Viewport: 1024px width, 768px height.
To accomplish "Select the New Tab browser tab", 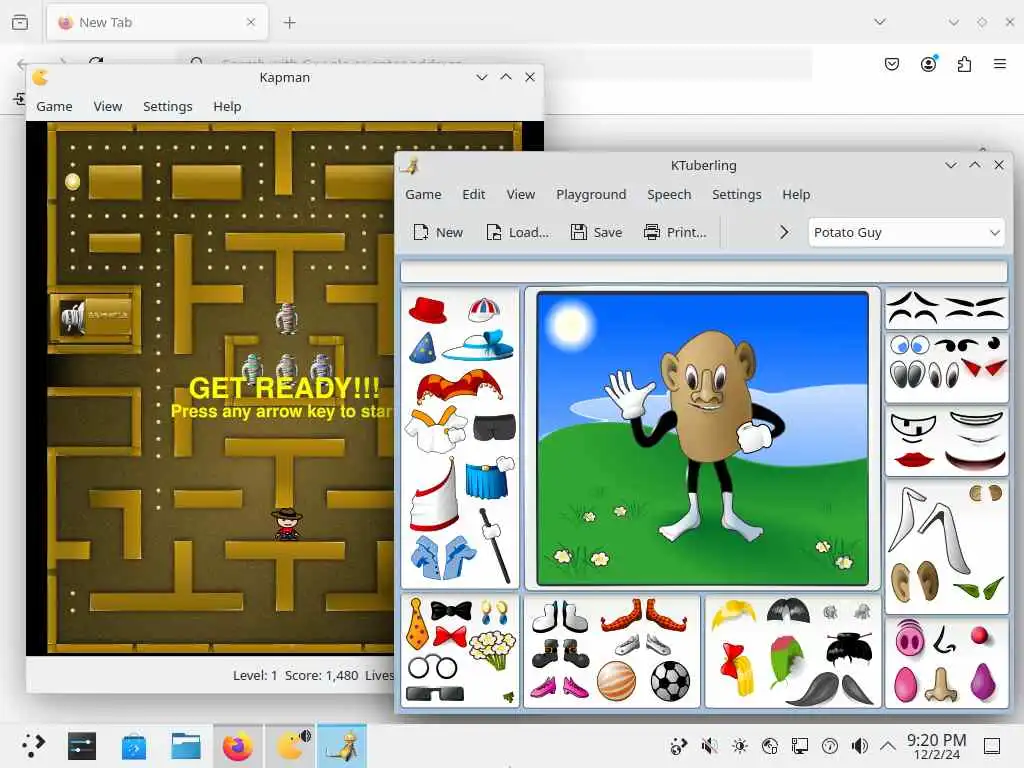I will pyautogui.click(x=157, y=23).
